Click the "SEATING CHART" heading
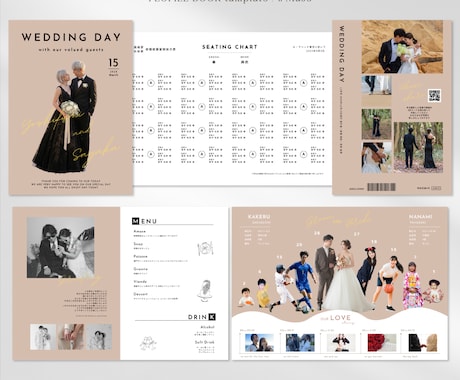Image resolution: width=460 pixels, height=380 pixels. coord(230,47)
